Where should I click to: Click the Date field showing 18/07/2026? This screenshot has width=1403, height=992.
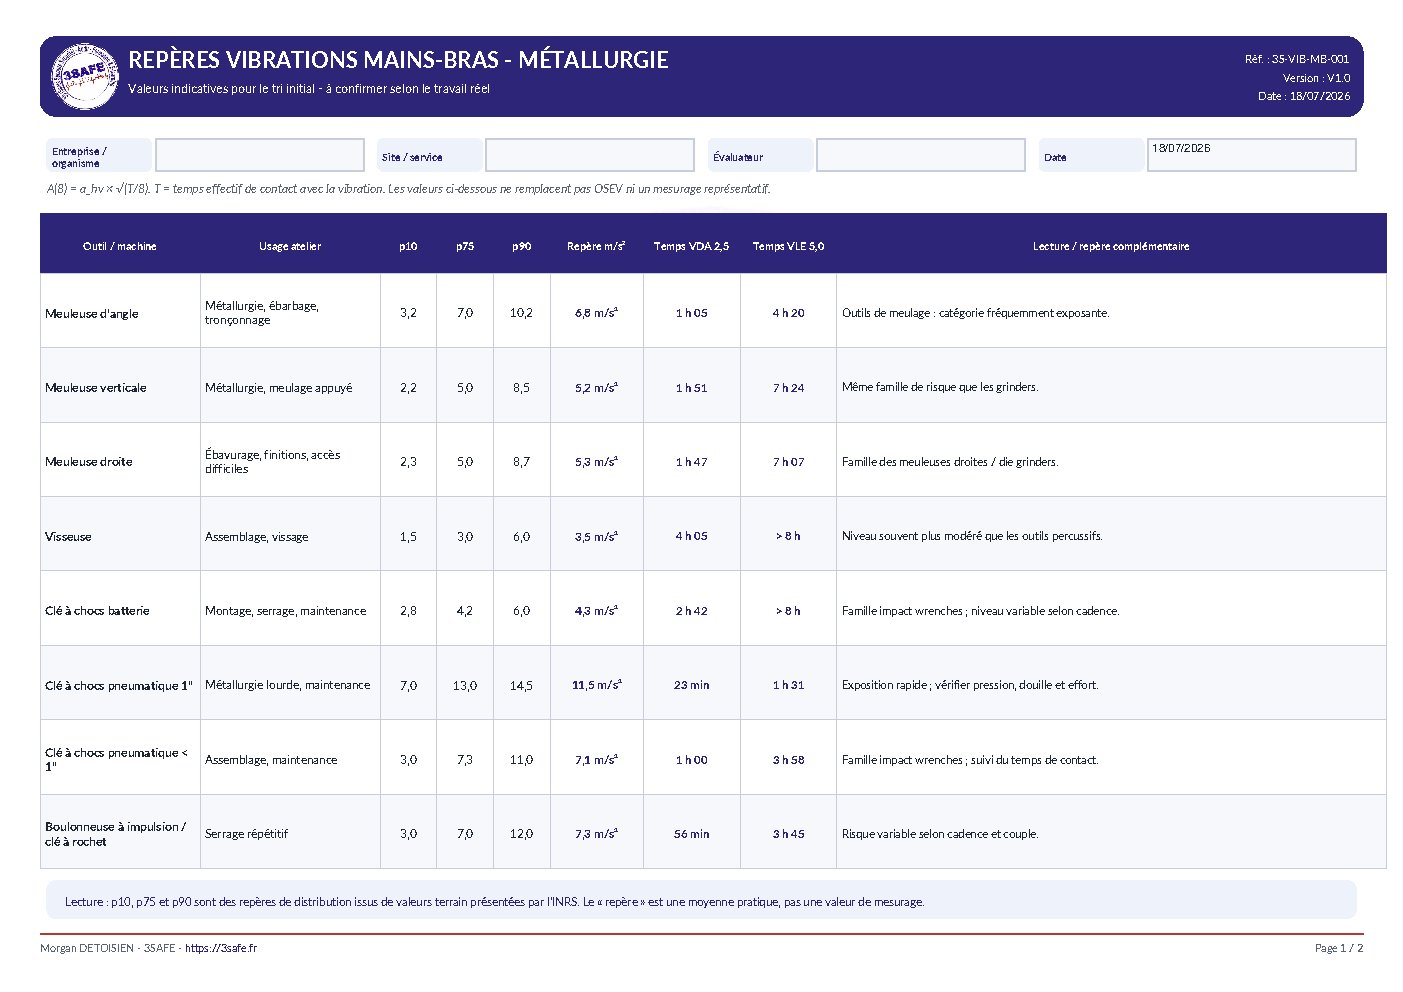click(x=1251, y=155)
